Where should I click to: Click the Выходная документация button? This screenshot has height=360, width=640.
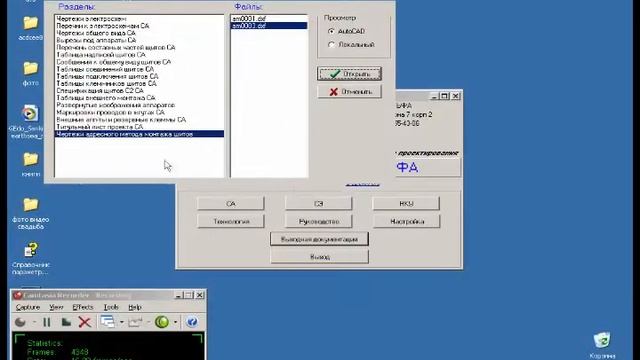click(319, 239)
